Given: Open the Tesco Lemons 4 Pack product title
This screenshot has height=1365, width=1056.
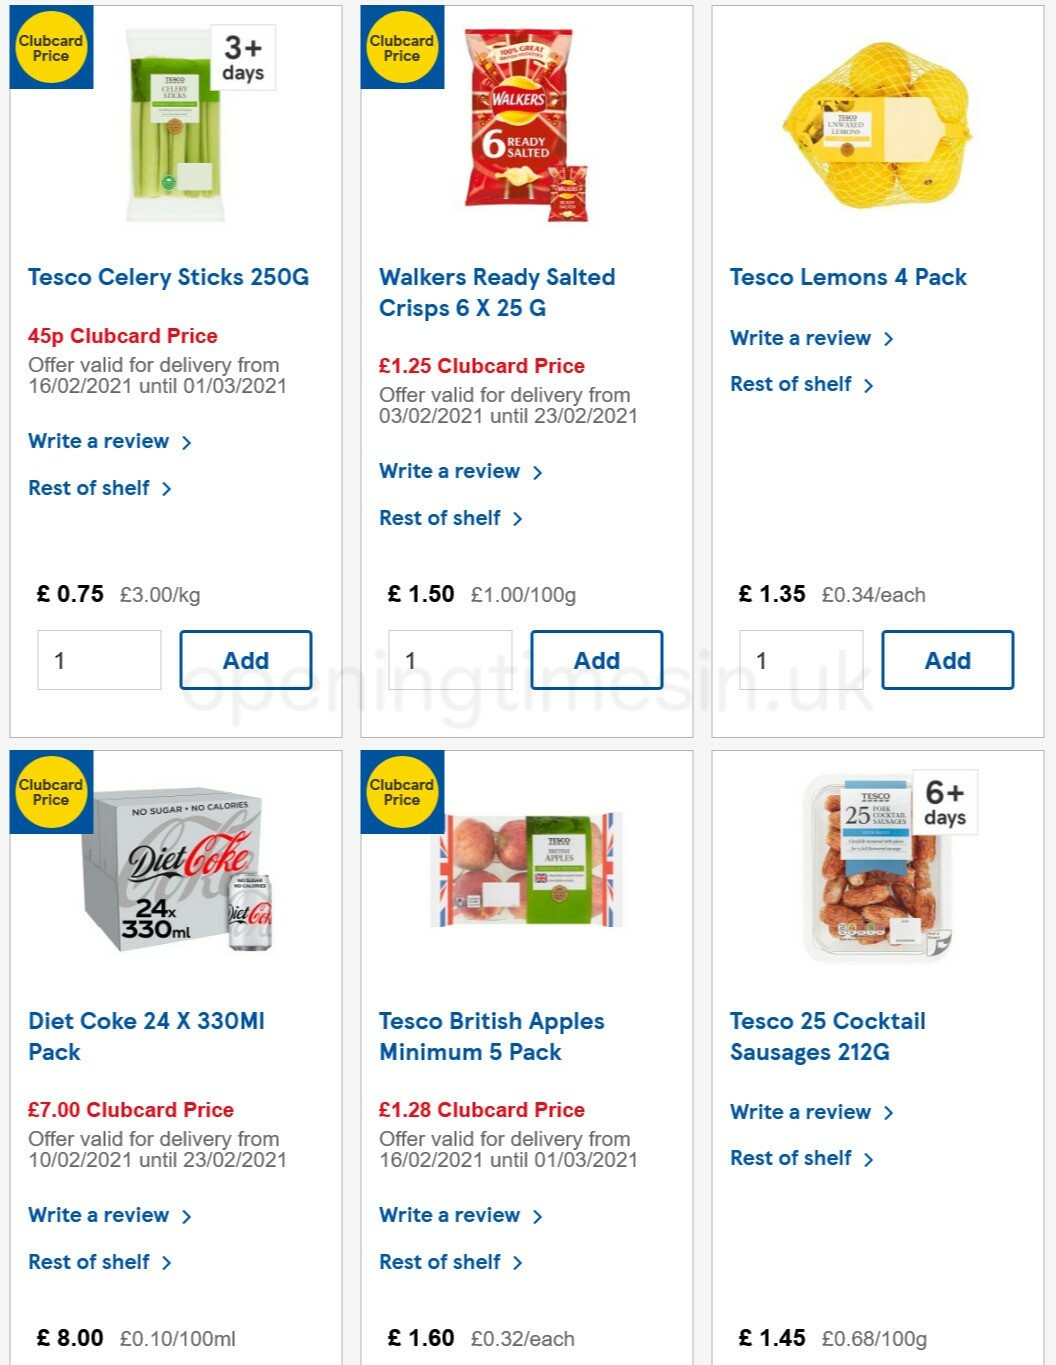Looking at the screenshot, I should click(x=848, y=277).
